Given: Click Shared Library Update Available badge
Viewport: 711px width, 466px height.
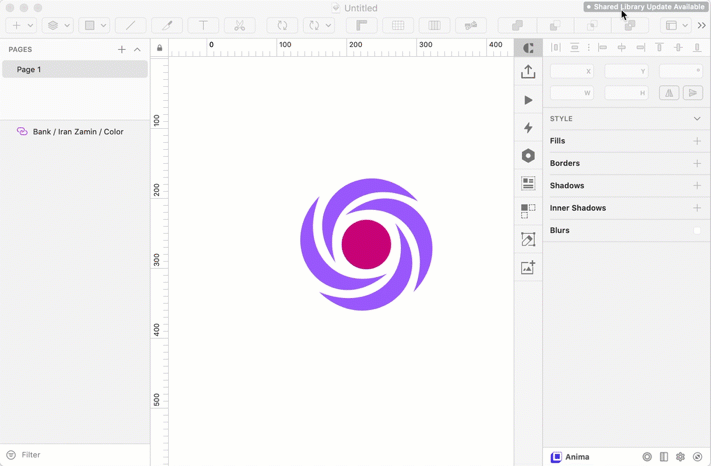Looking at the screenshot, I should coord(645,7).
